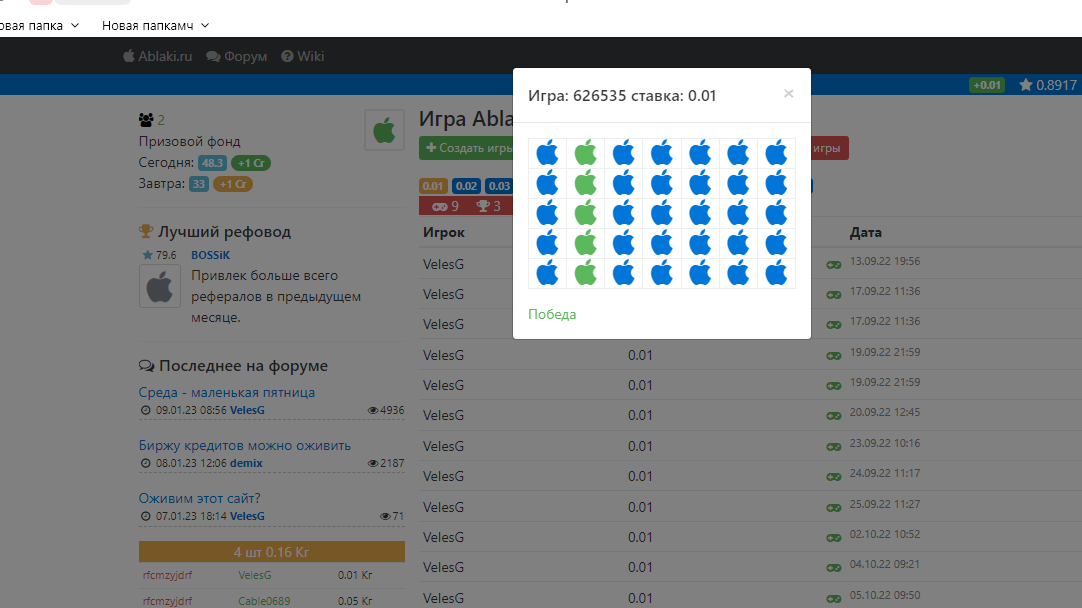Click the 0.05 Kr amount beside Cable0689
Screen dimensions: 1082x608
tap(355, 601)
